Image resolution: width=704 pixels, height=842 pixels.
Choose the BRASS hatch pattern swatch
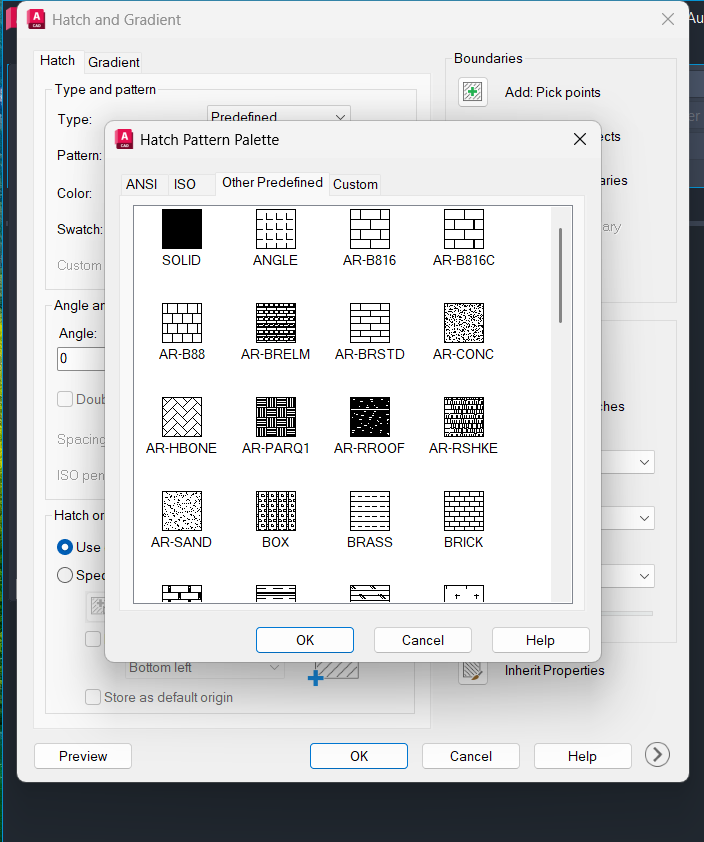pyautogui.click(x=369, y=511)
